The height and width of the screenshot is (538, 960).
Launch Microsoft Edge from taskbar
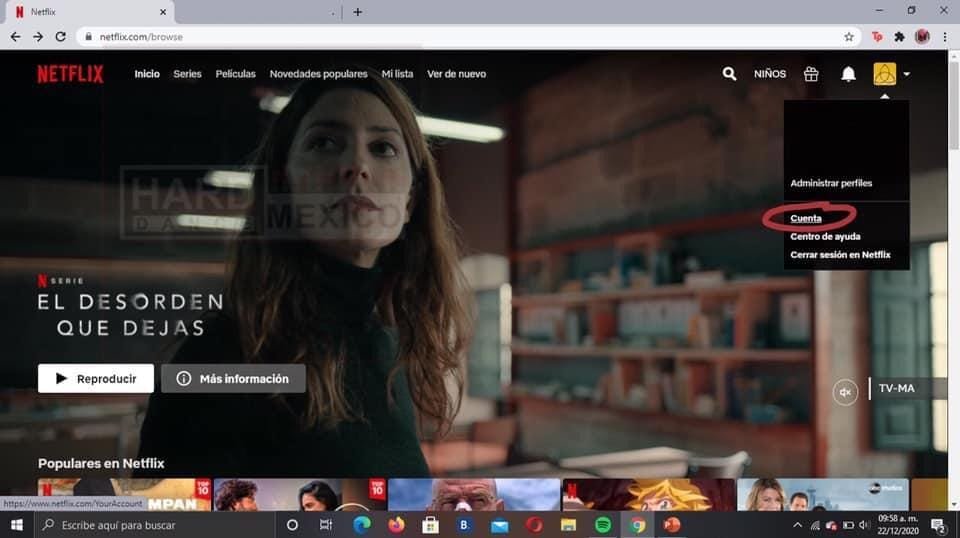click(362, 525)
